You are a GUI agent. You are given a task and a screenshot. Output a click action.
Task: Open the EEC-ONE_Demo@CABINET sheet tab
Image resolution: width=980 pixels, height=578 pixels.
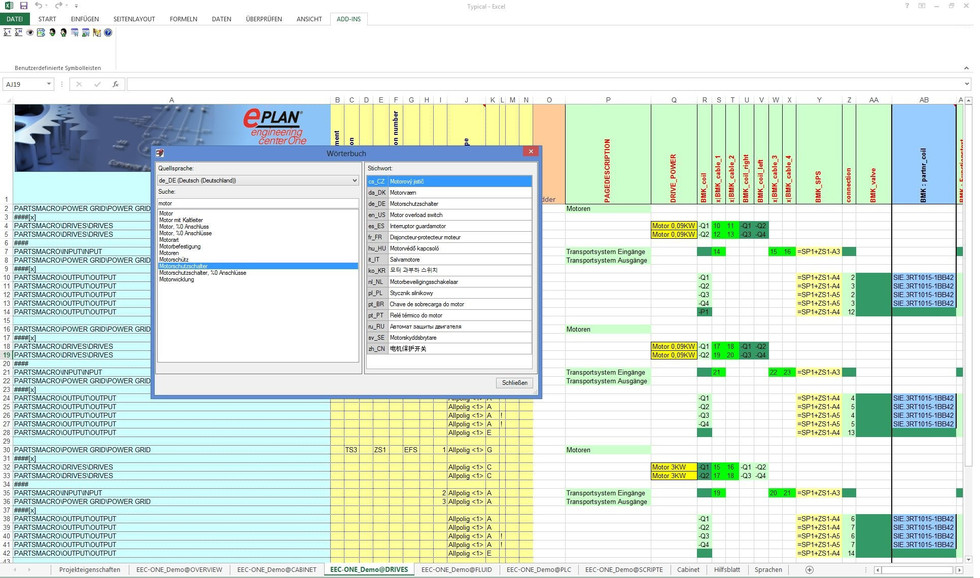pos(276,569)
